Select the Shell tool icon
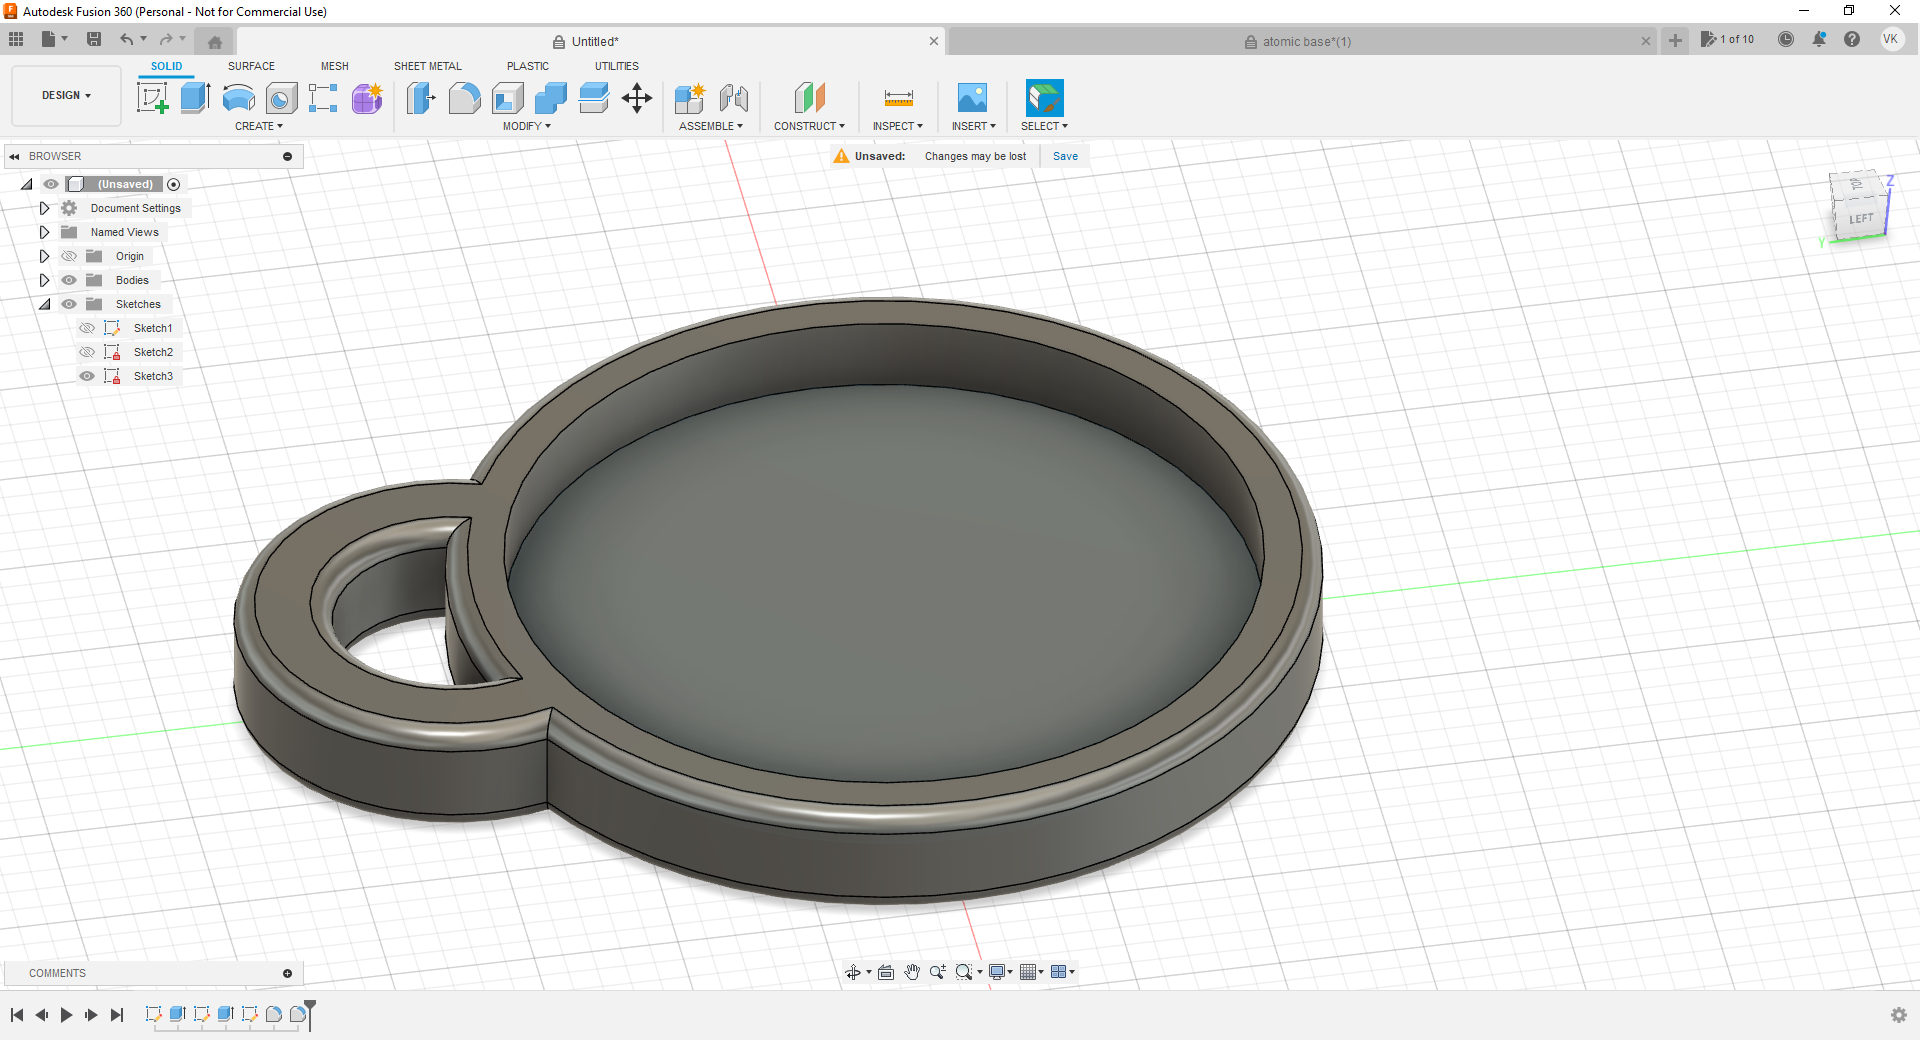The image size is (1920, 1040). [x=507, y=98]
